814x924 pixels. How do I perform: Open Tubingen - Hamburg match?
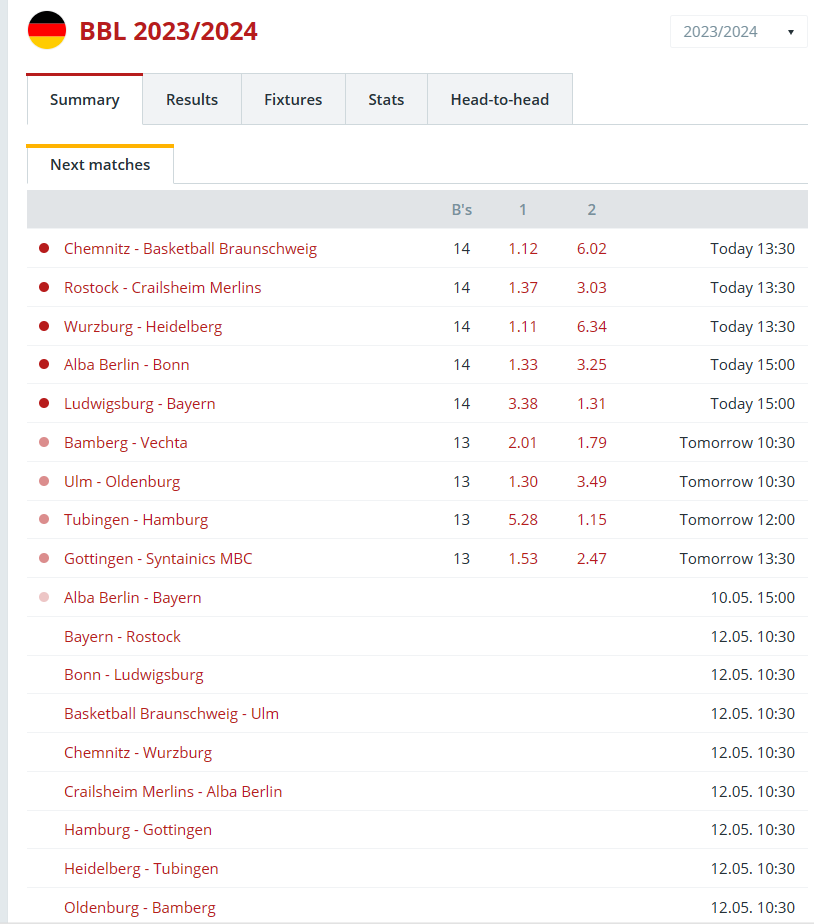[136, 520]
